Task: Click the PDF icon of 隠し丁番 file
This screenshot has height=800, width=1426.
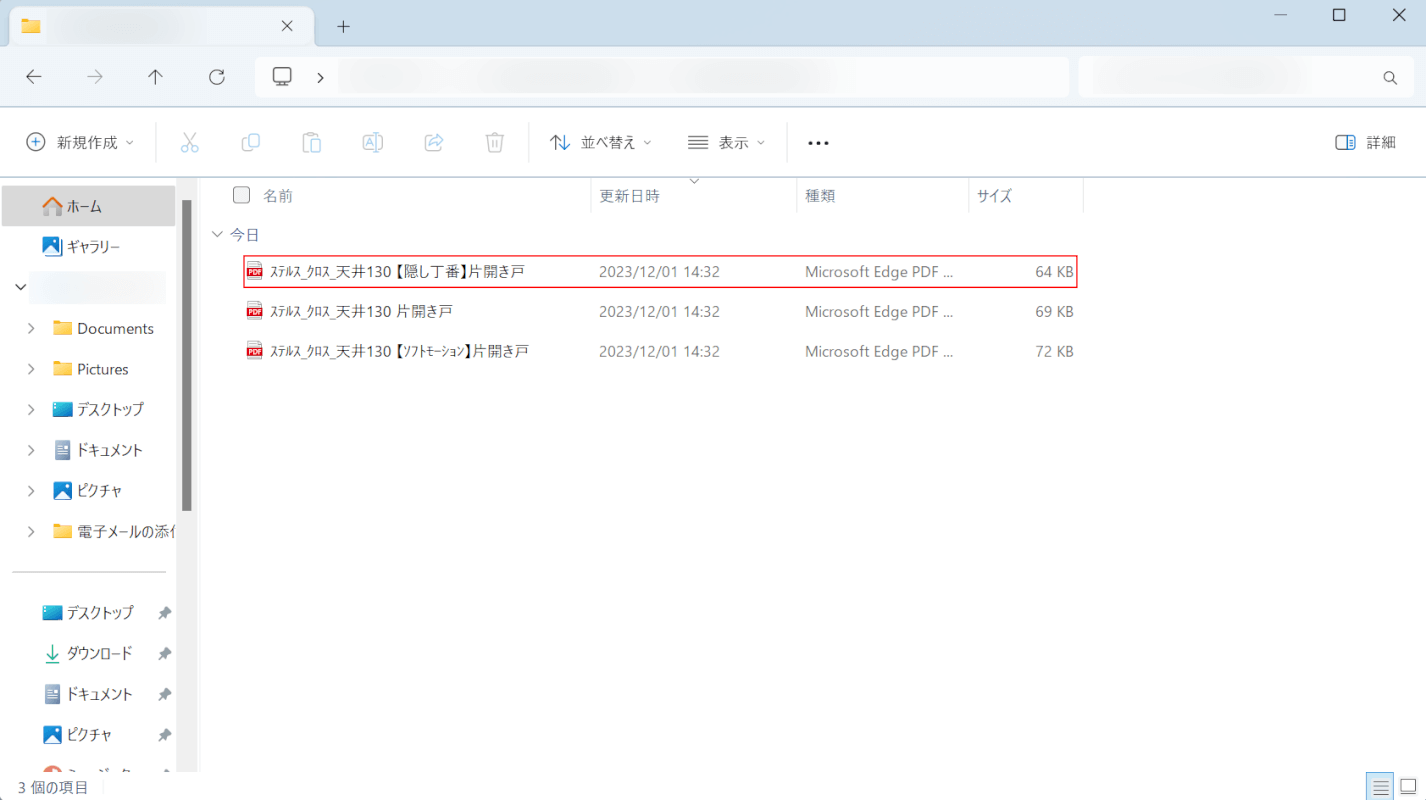Action: click(x=255, y=271)
